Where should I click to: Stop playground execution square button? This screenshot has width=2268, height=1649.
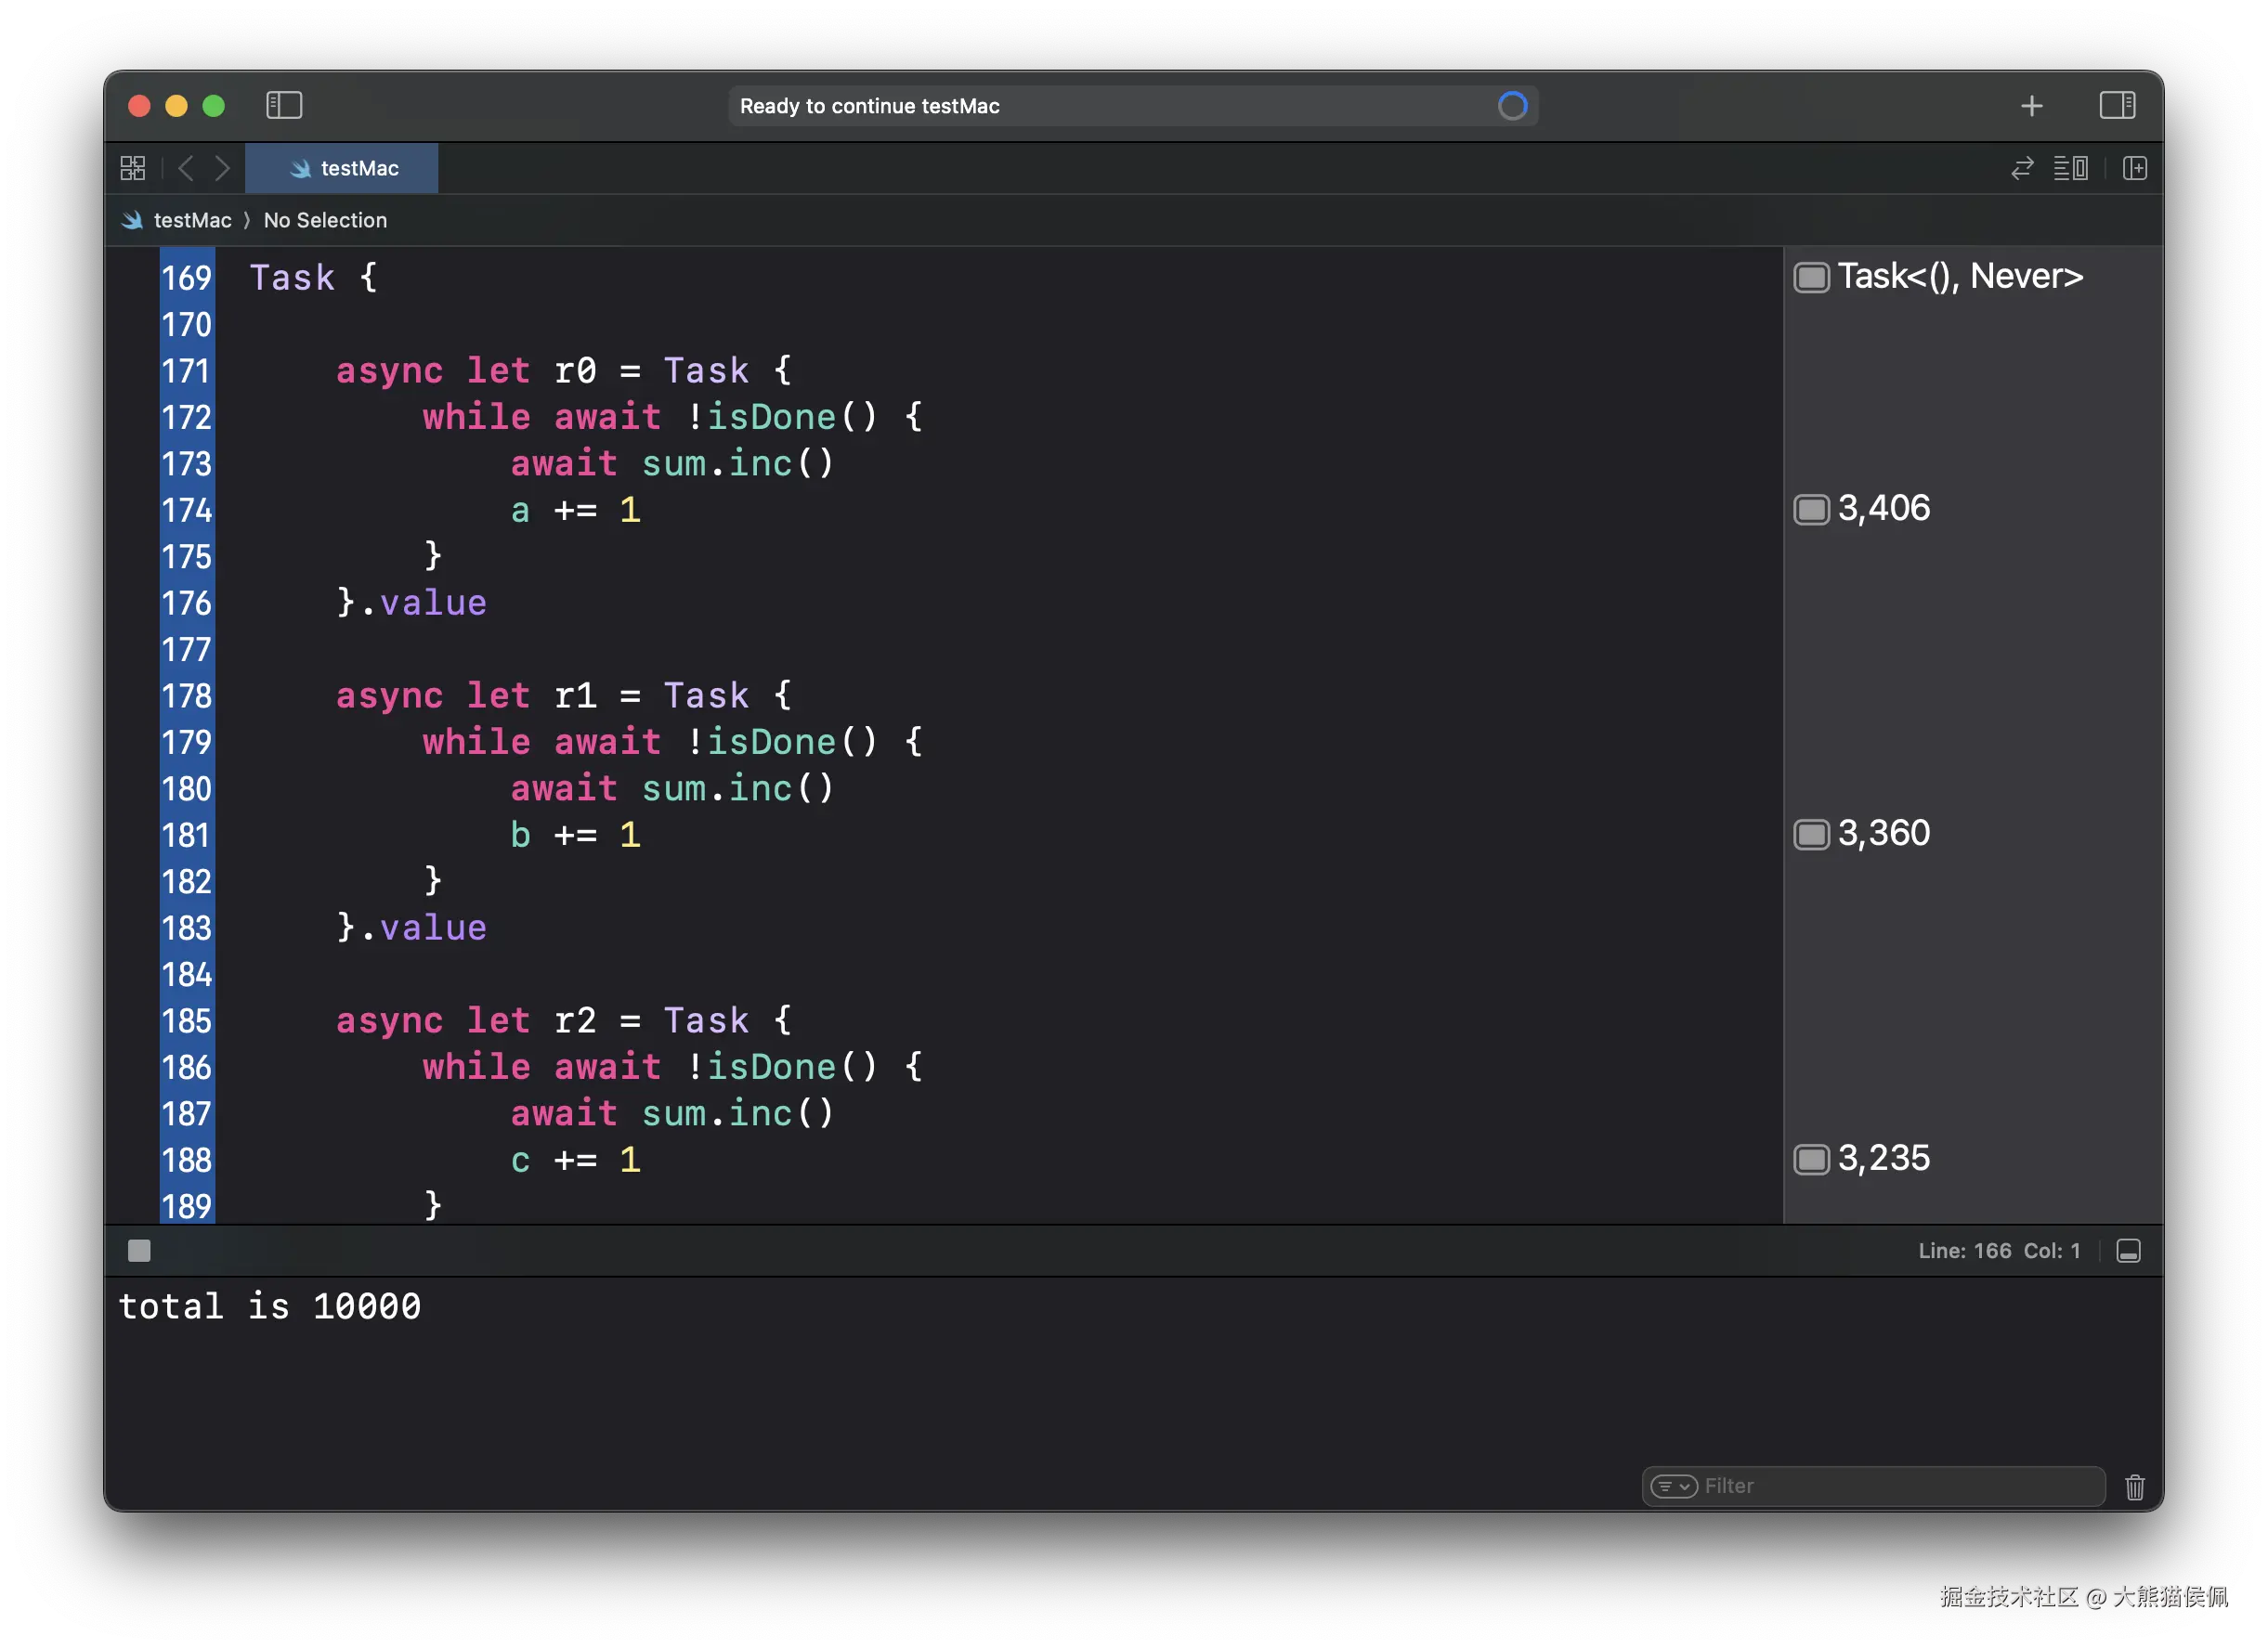139,1250
